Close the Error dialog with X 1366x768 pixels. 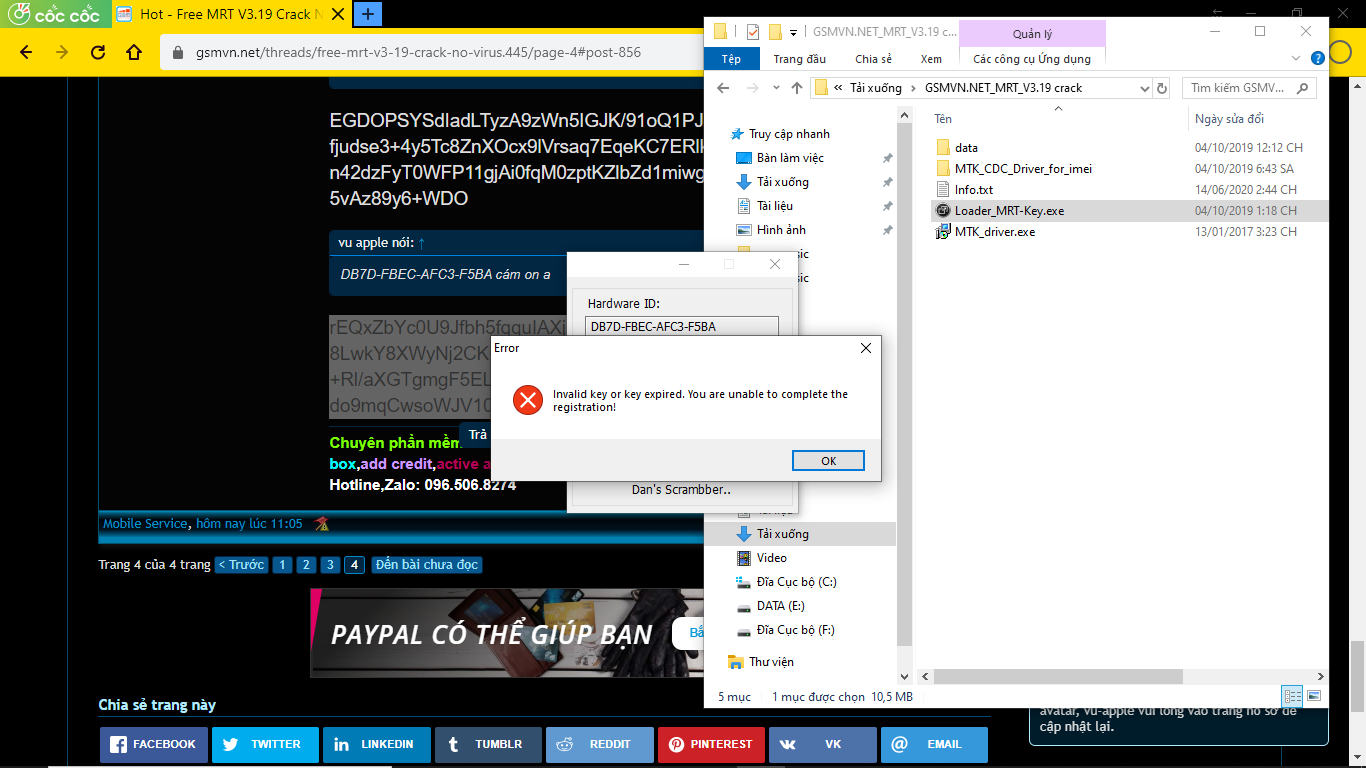[866, 348]
